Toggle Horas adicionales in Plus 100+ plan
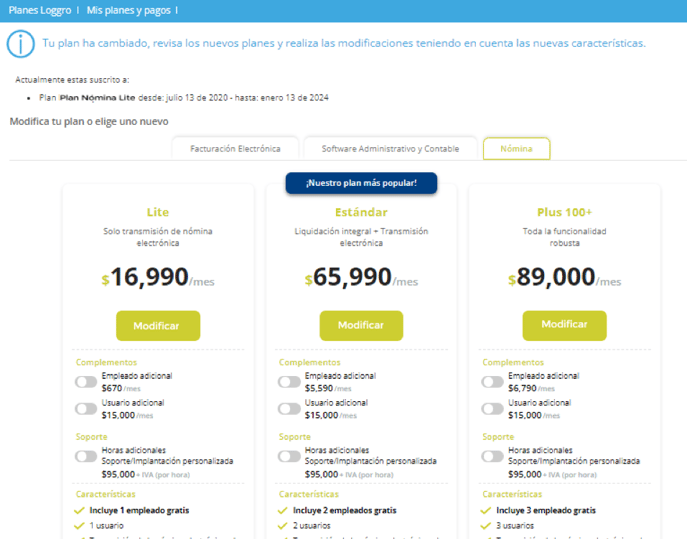The width and height of the screenshot is (687, 539). 492,456
